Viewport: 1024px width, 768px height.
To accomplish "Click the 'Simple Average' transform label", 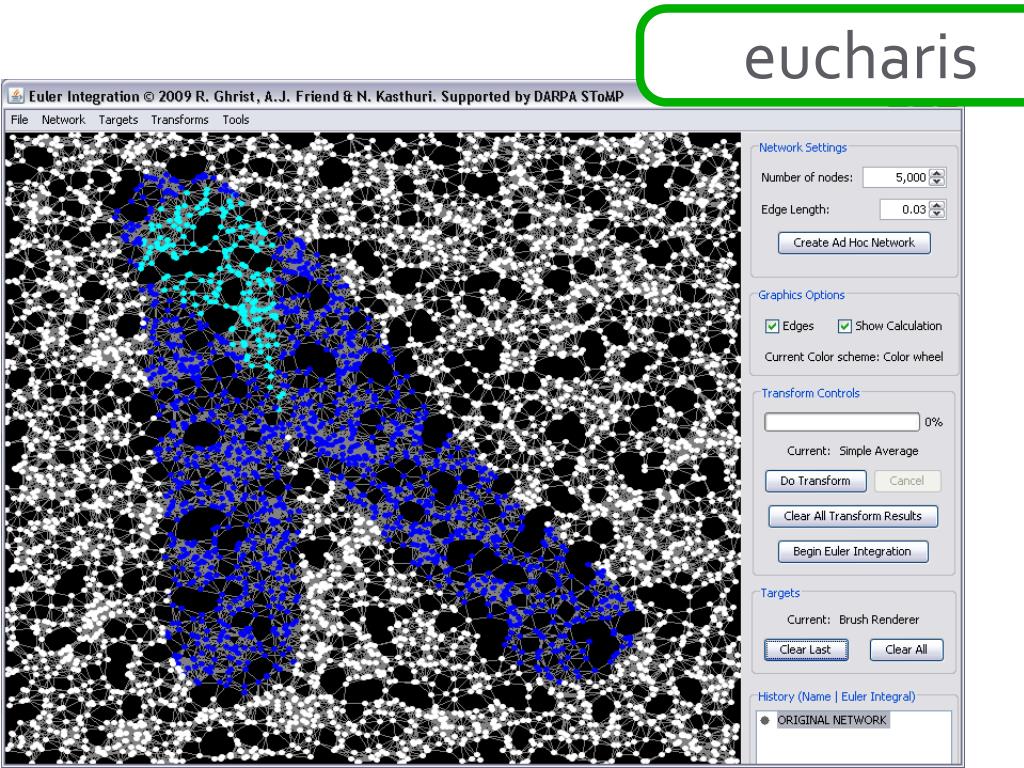I will (878, 451).
